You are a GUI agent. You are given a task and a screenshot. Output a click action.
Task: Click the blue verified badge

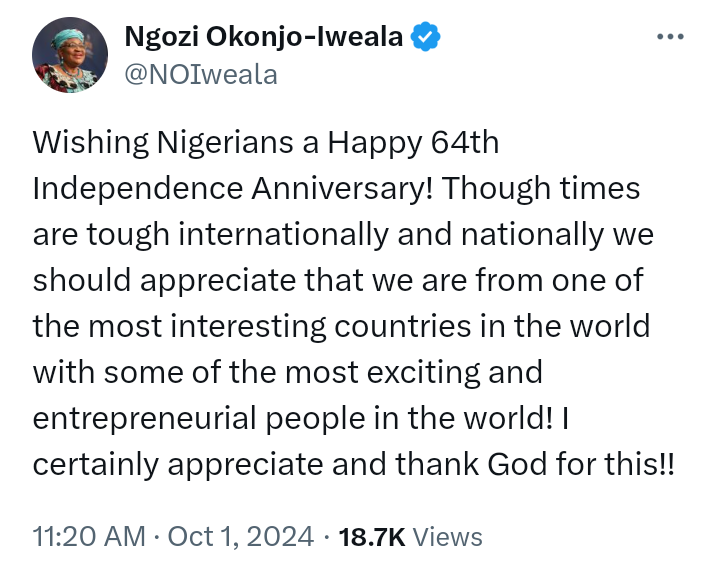click(425, 36)
